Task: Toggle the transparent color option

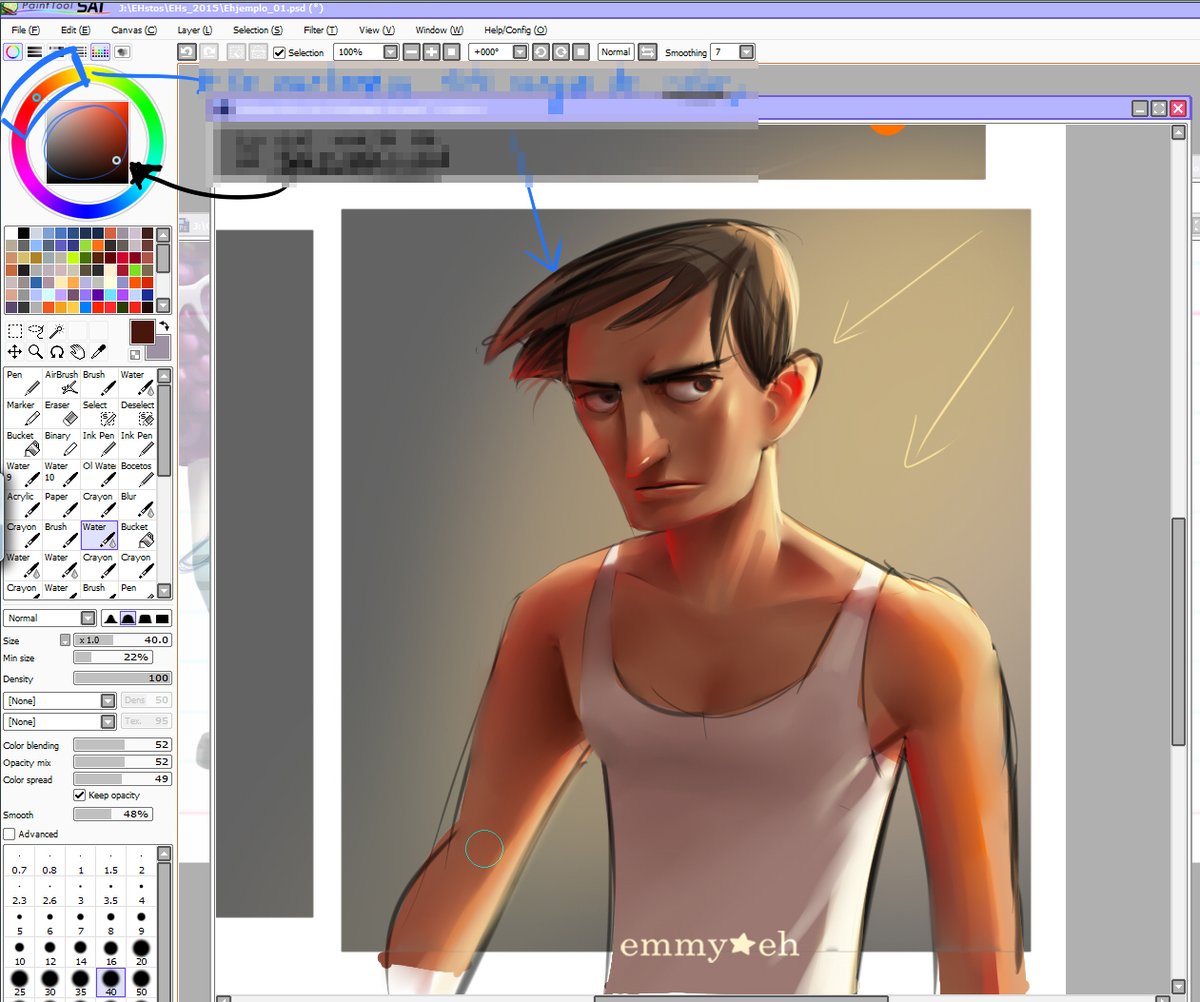Action: [135, 355]
